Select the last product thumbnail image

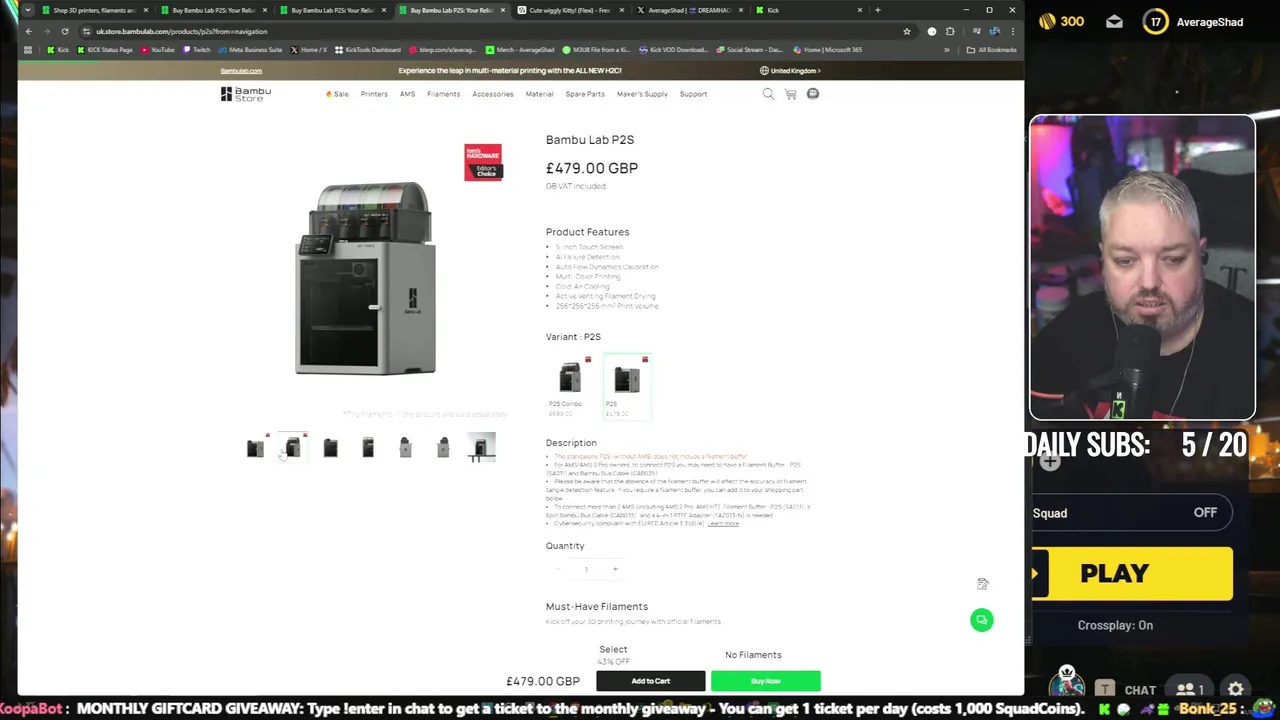pyautogui.click(x=481, y=448)
